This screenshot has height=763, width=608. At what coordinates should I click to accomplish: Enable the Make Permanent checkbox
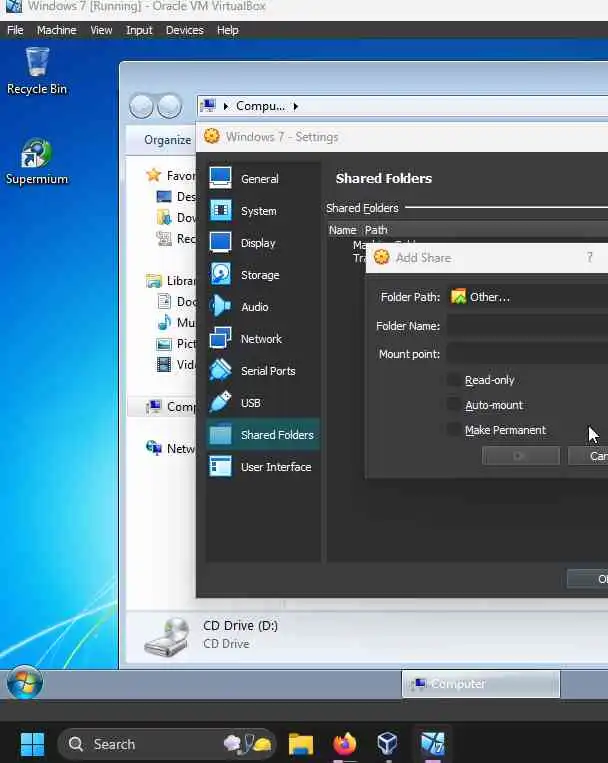click(x=453, y=430)
